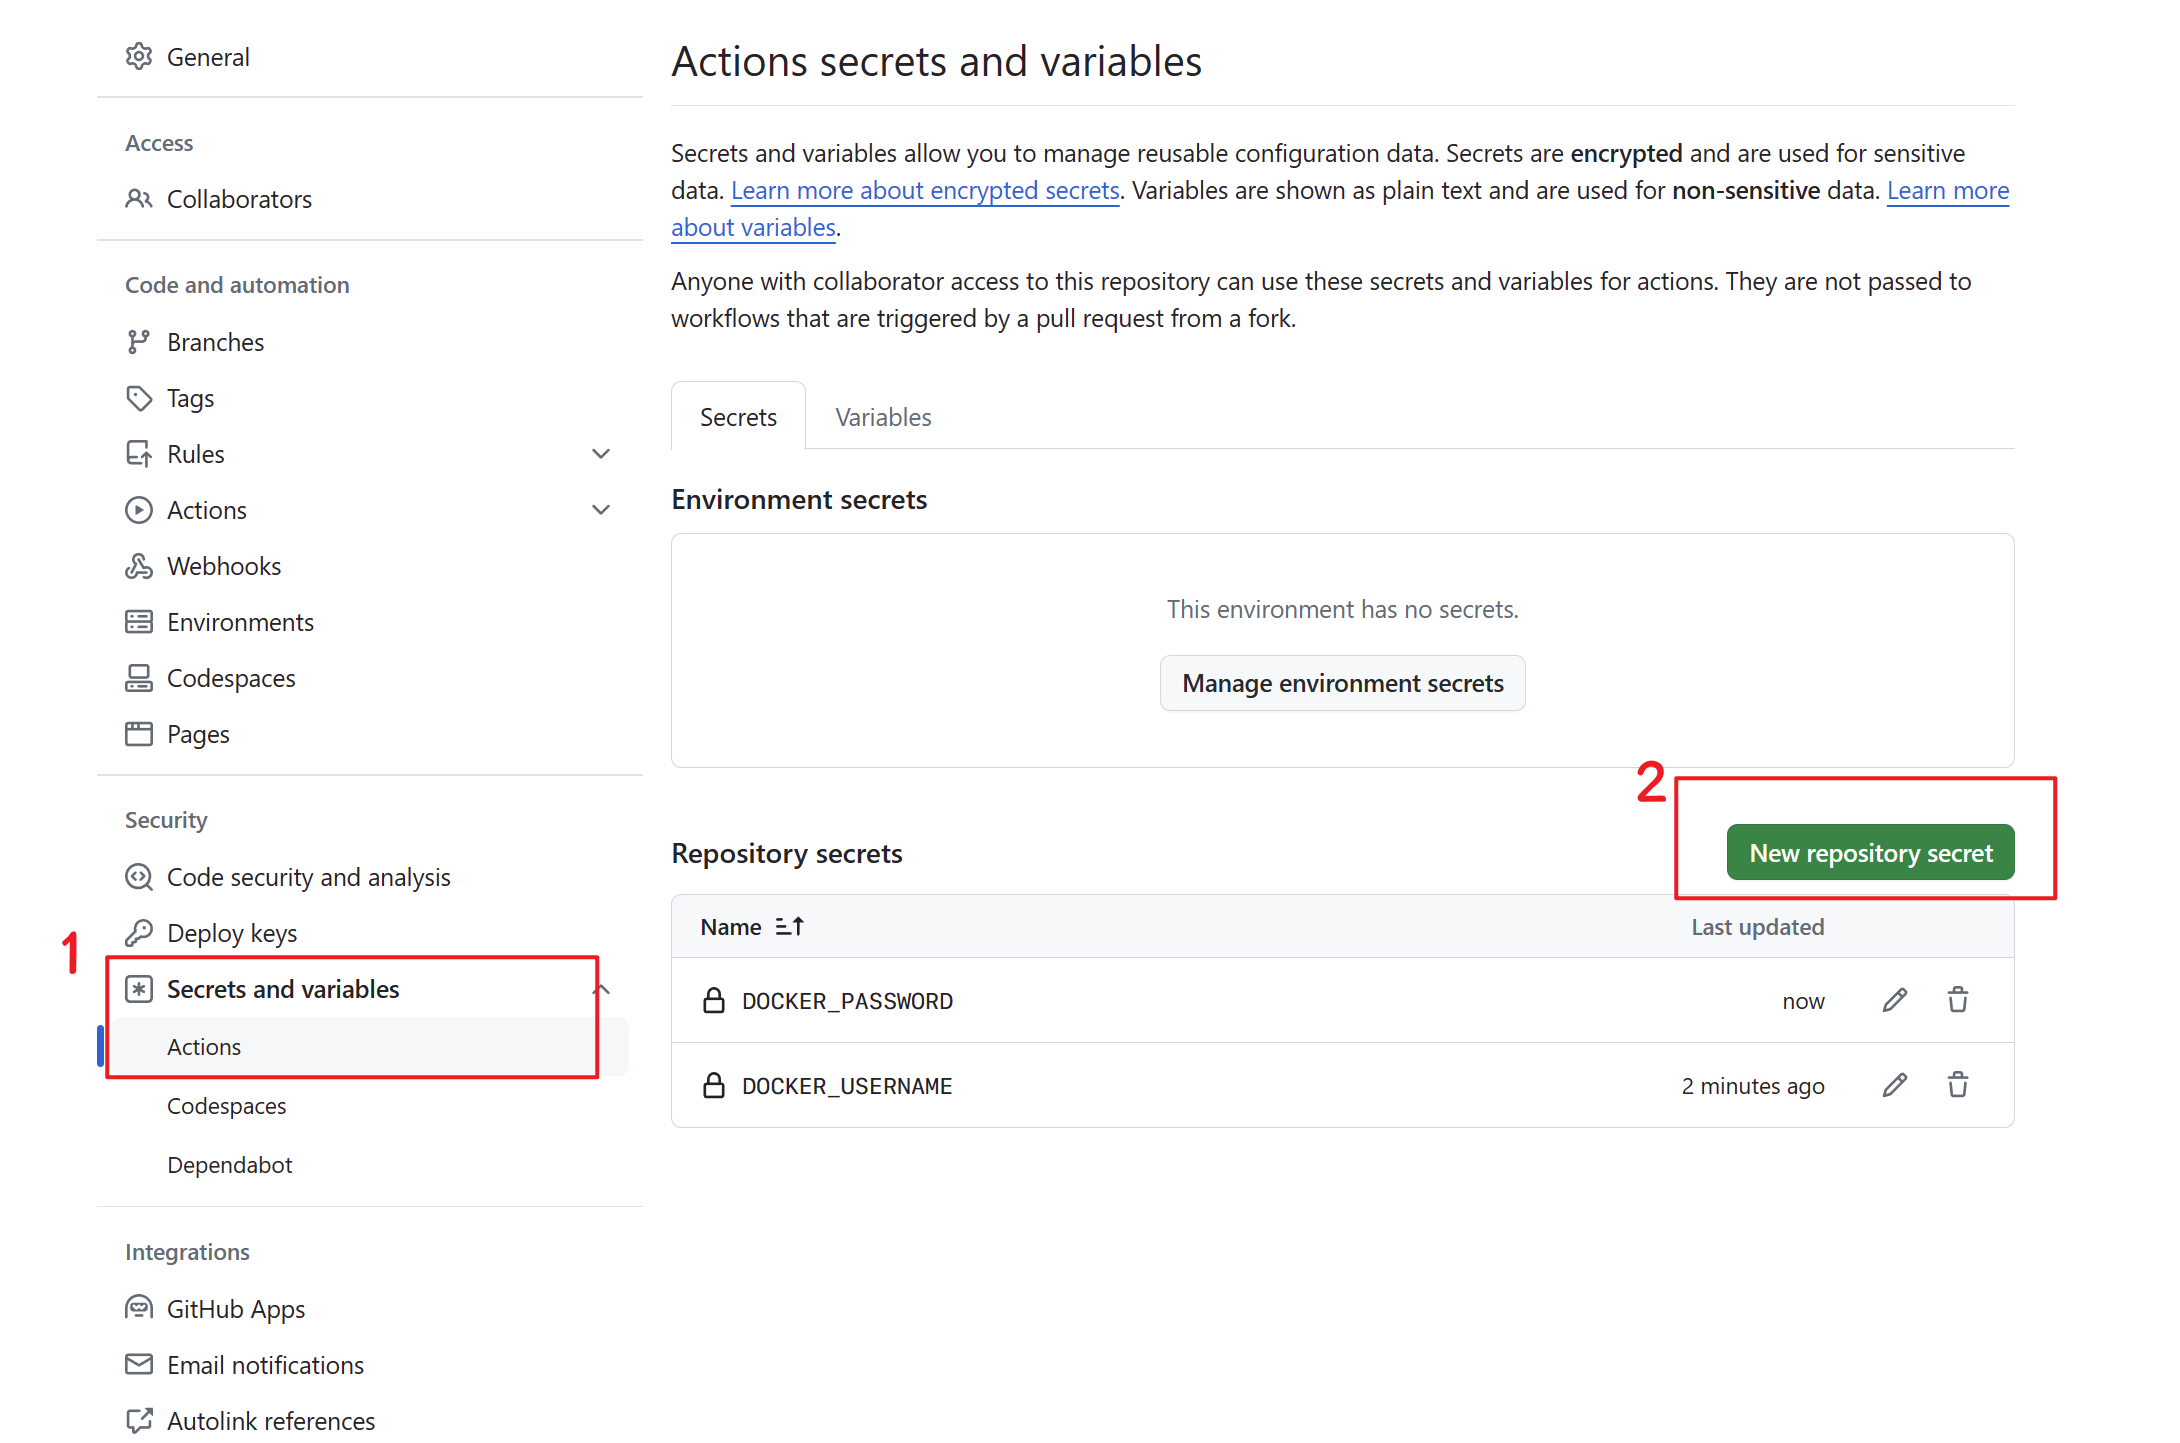Click the Code security and analysis icon
The width and height of the screenshot is (2180, 1443).
tap(139, 877)
